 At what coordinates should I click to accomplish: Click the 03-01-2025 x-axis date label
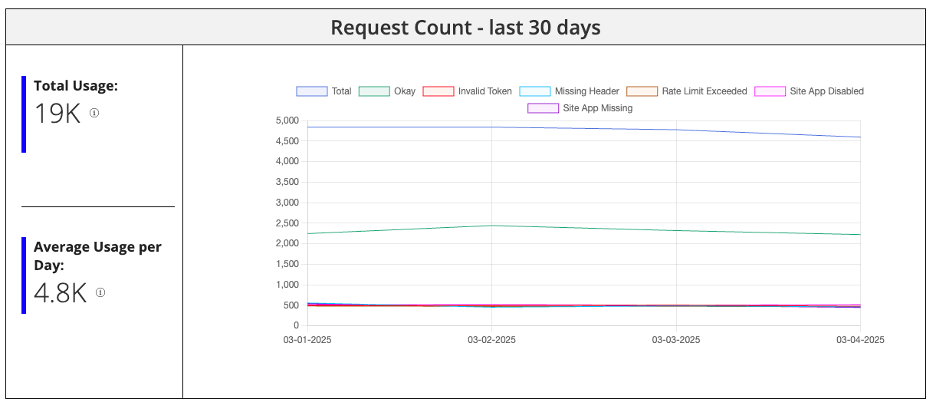tap(307, 340)
